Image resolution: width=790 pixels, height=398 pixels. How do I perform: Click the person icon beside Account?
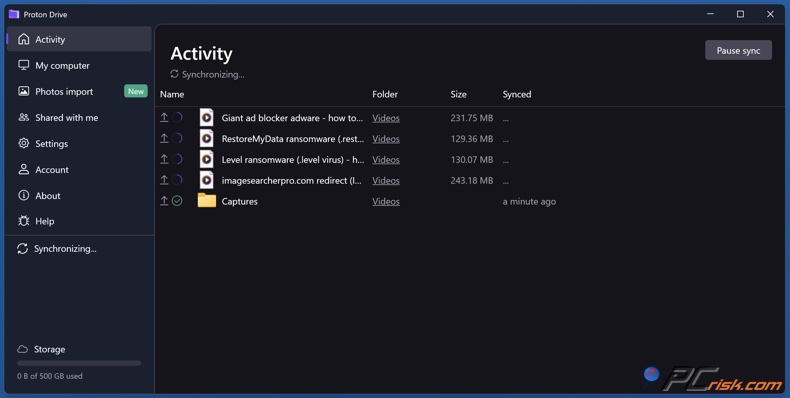[x=24, y=169]
